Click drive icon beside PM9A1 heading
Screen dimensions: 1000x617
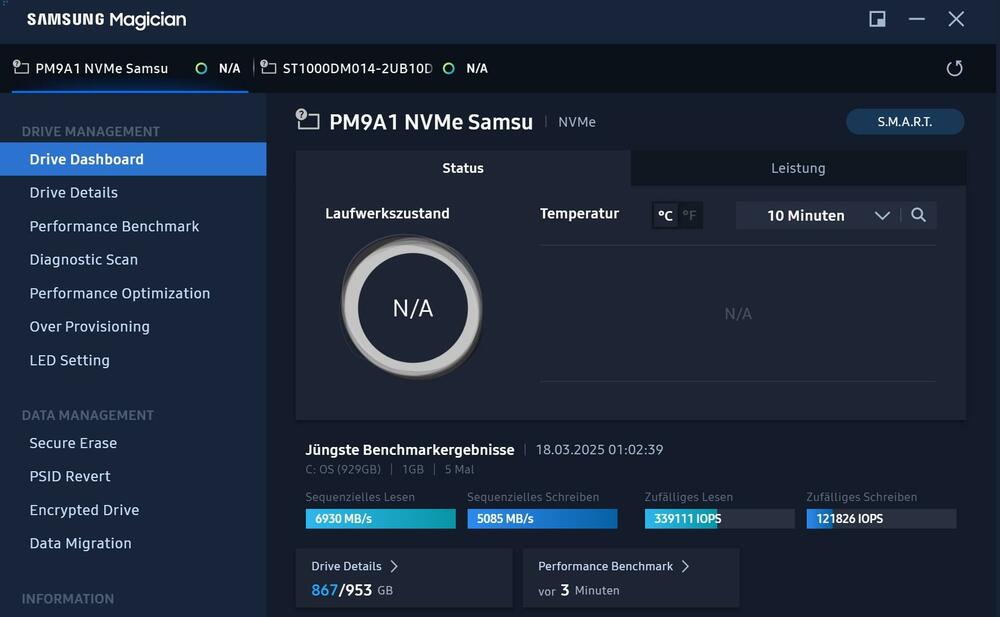(x=307, y=121)
